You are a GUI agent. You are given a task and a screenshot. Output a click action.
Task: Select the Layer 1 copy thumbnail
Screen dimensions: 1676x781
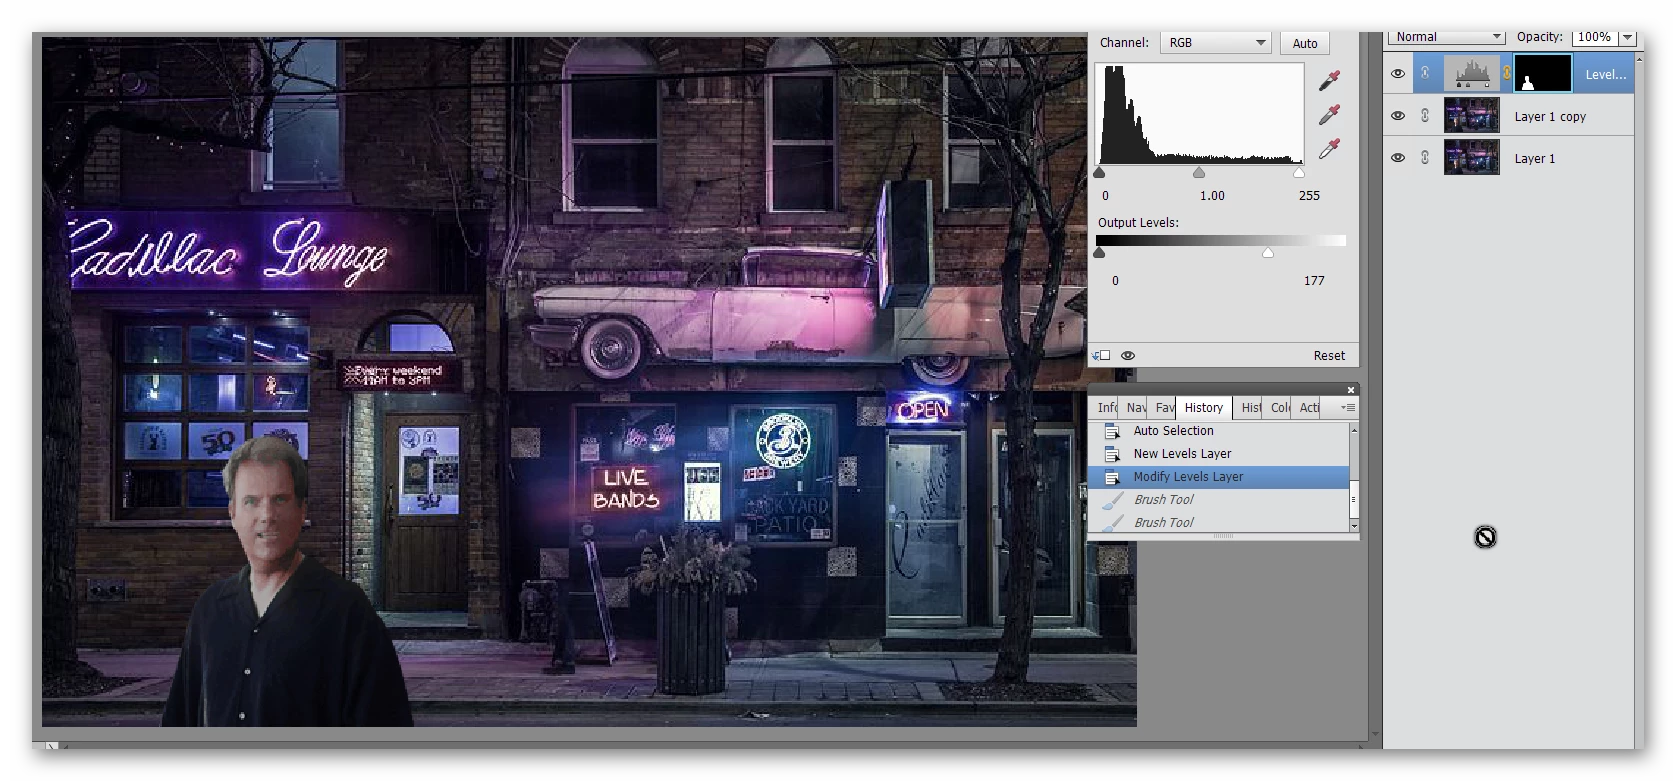pos(1472,115)
